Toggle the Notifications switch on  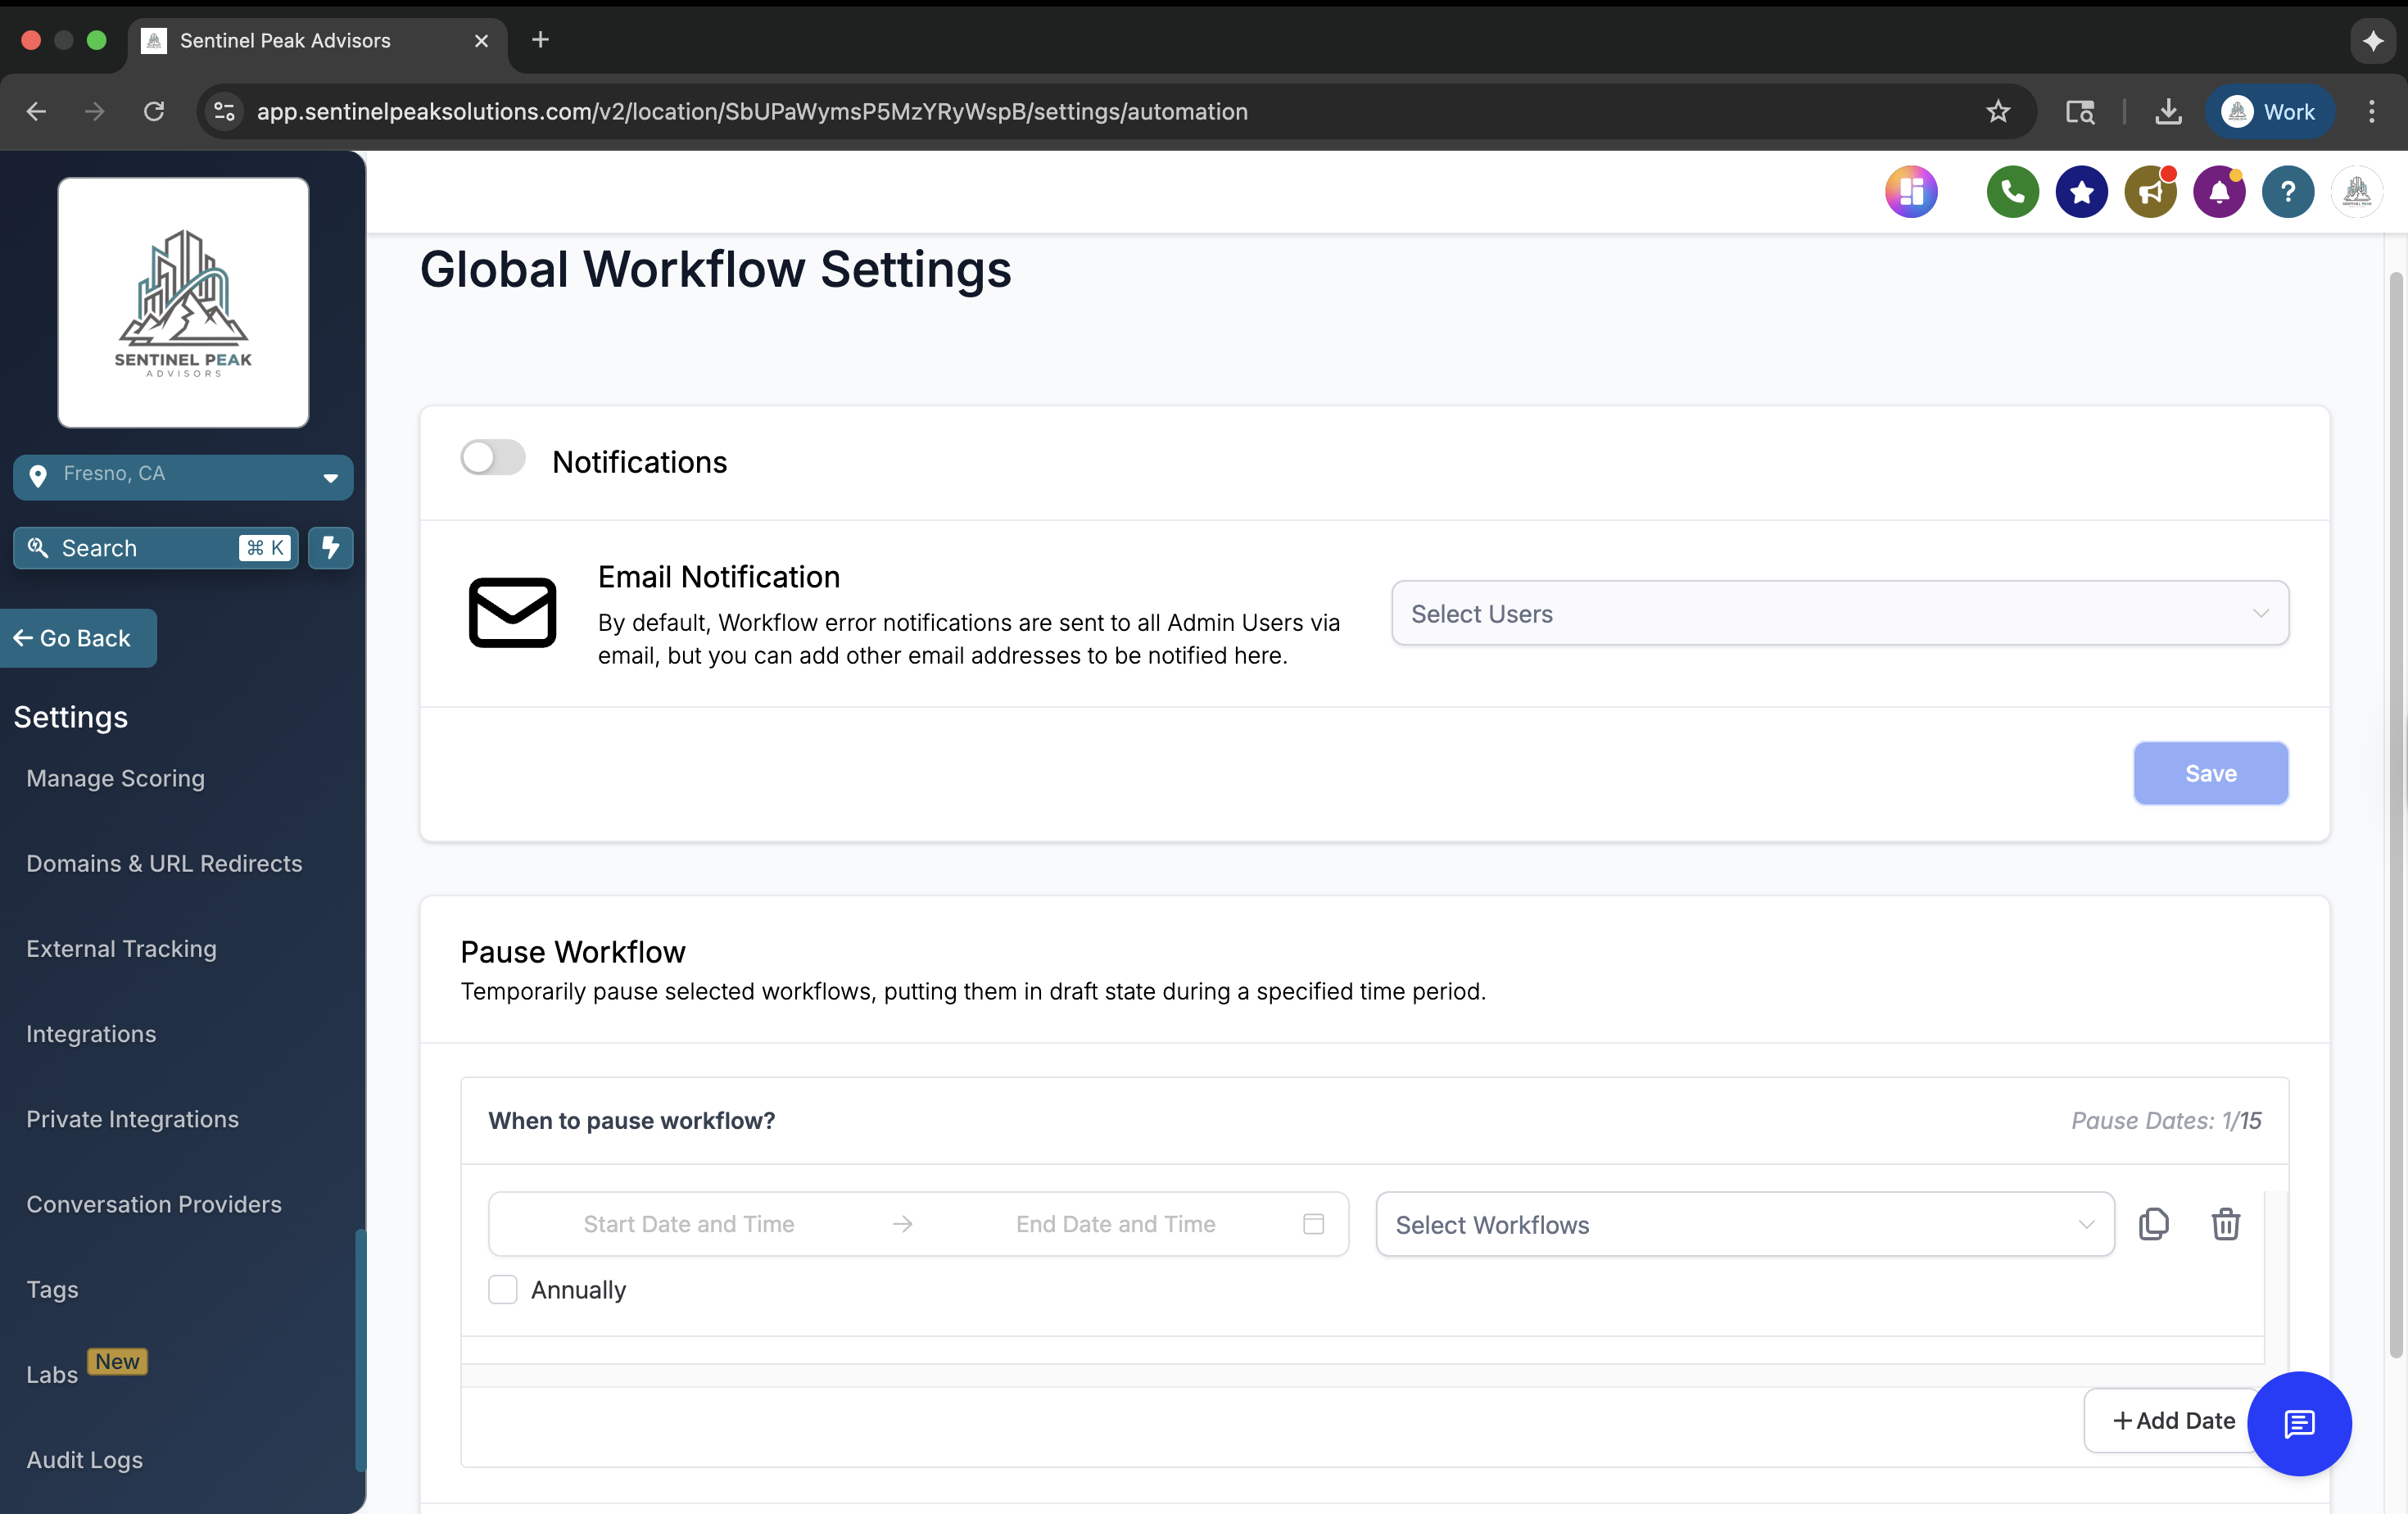[492, 457]
